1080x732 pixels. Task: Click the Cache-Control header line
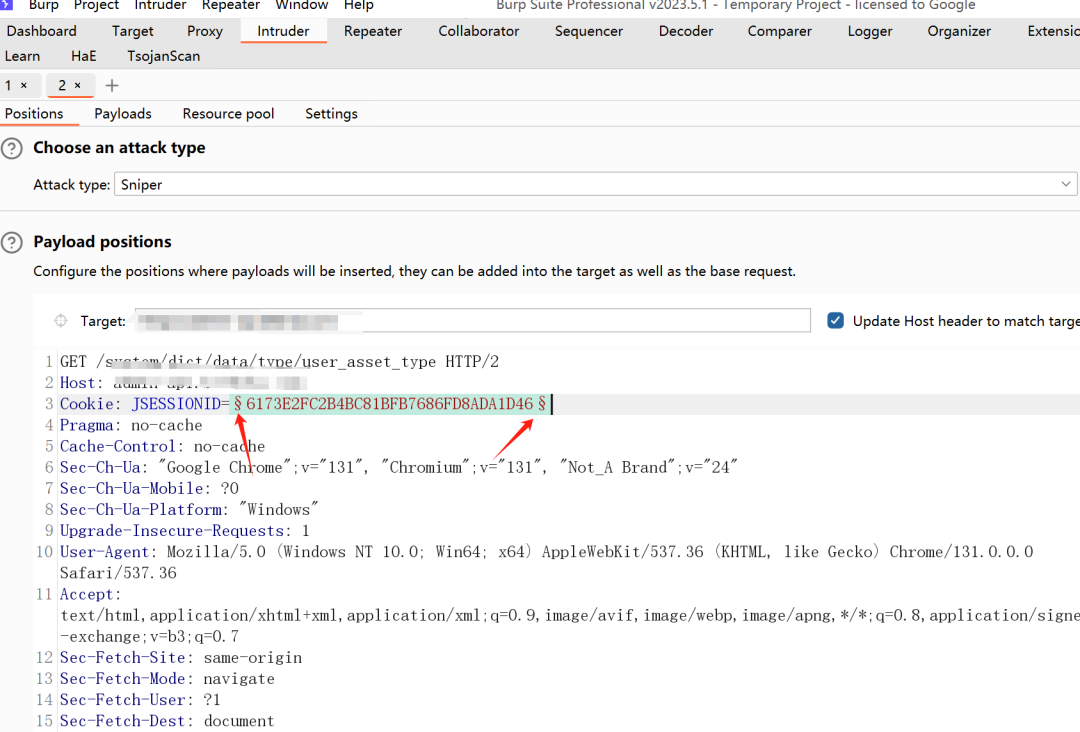(163, 447)
